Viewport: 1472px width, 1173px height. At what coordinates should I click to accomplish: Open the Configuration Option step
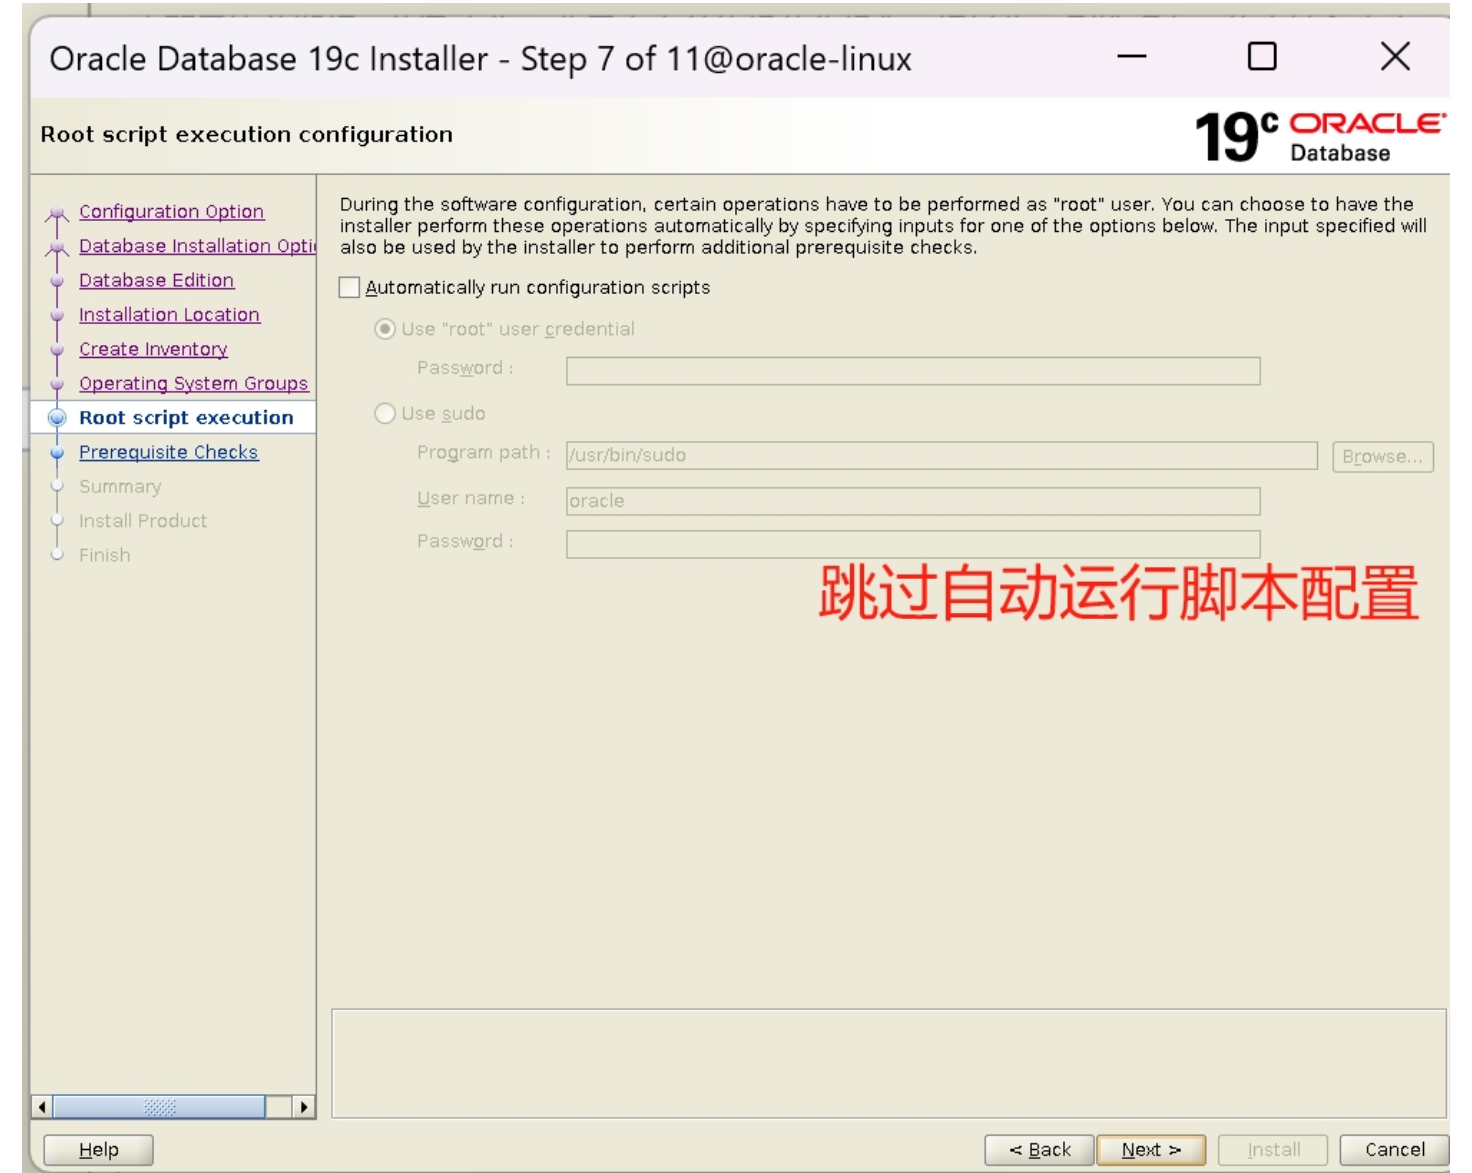(x=170, y=211)
